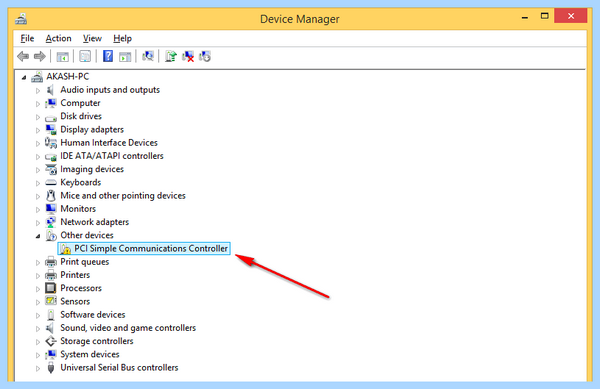Screen dimensions: 600x389
Task: Collapse the Other devices arrow
Action: tap(38, 236)
